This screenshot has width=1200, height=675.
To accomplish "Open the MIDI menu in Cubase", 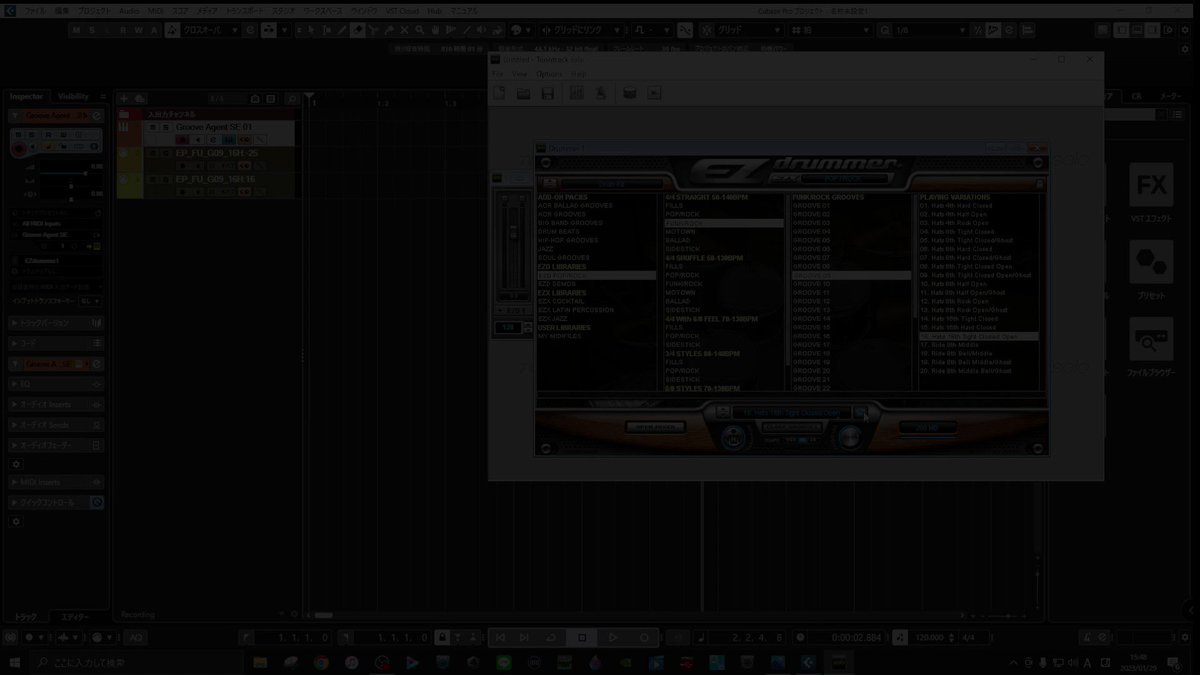I will [x=155, y=9].
